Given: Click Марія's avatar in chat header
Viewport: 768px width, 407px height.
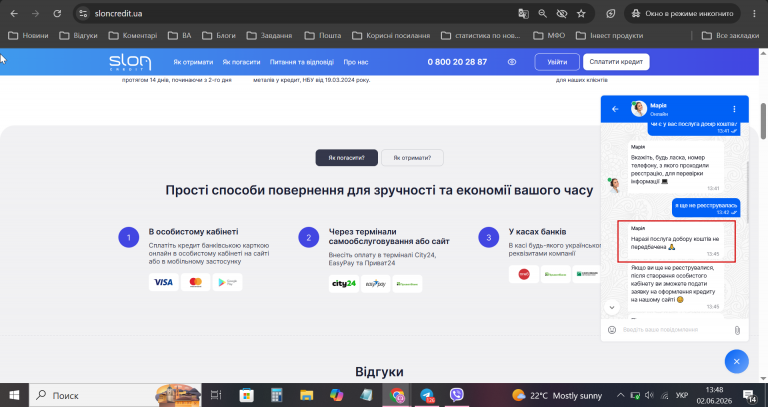Looking at the screenshot, I should point(638,109).
